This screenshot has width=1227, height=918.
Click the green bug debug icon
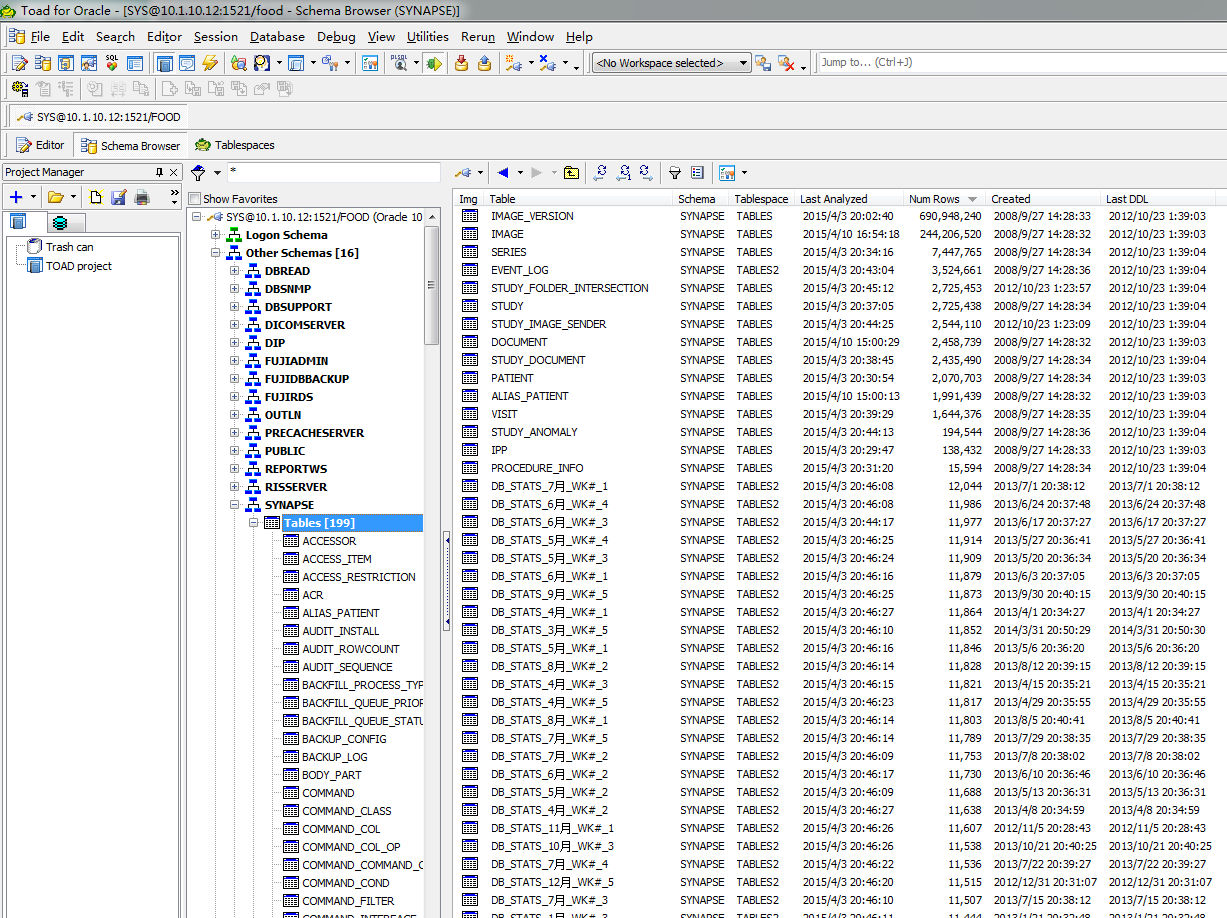click(433, 63)
